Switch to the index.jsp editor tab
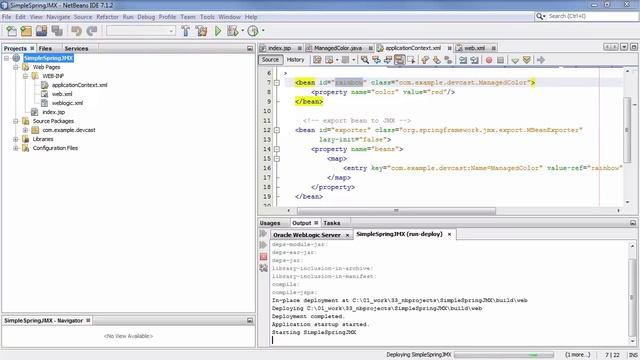640x360 pixels. point(280,48)
